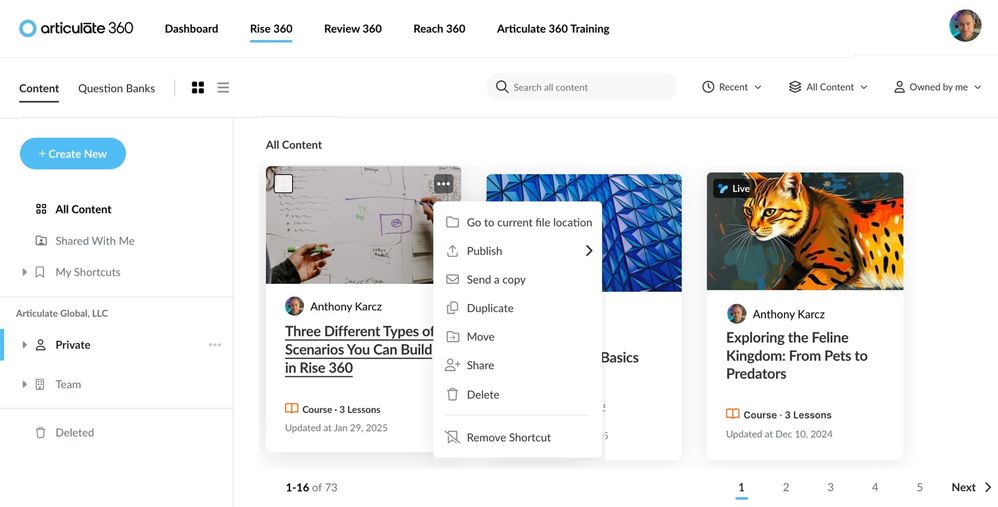Open the cat image course thumbnail
This screenshot has height=507, width=998.
805,231
